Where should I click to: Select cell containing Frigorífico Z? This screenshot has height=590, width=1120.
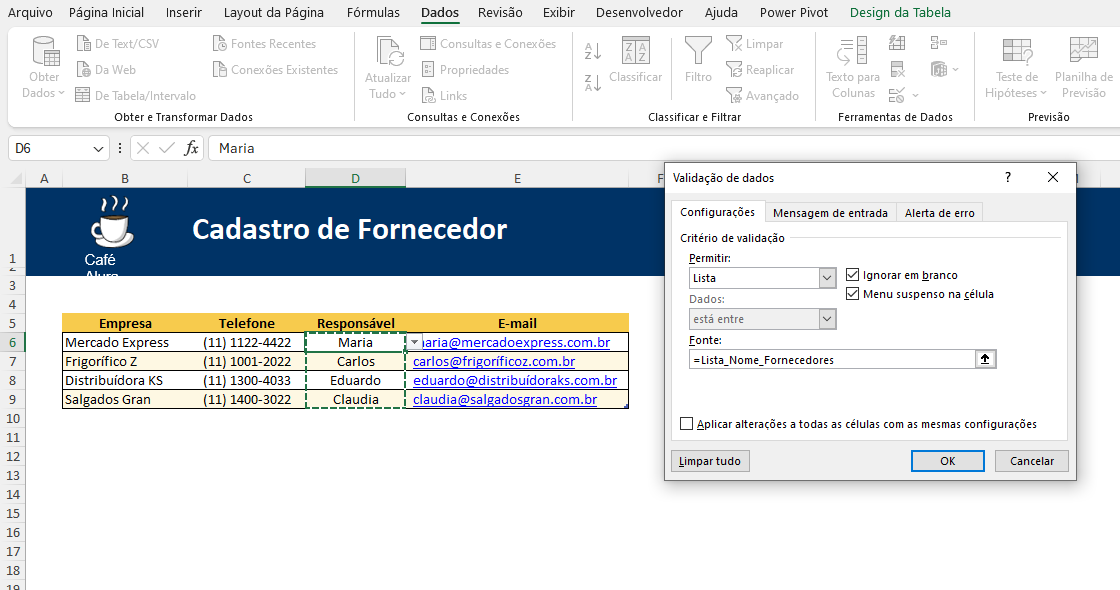pos(125,361)
